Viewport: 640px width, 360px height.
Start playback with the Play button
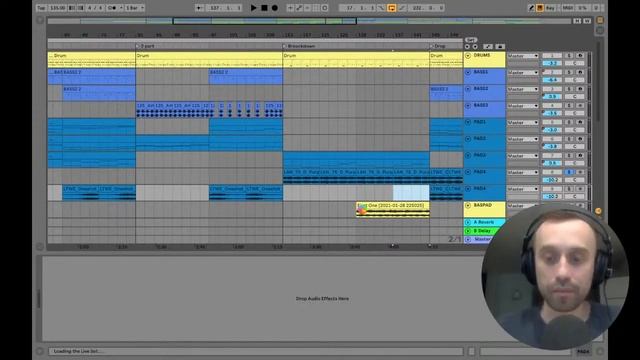(253, 8)
